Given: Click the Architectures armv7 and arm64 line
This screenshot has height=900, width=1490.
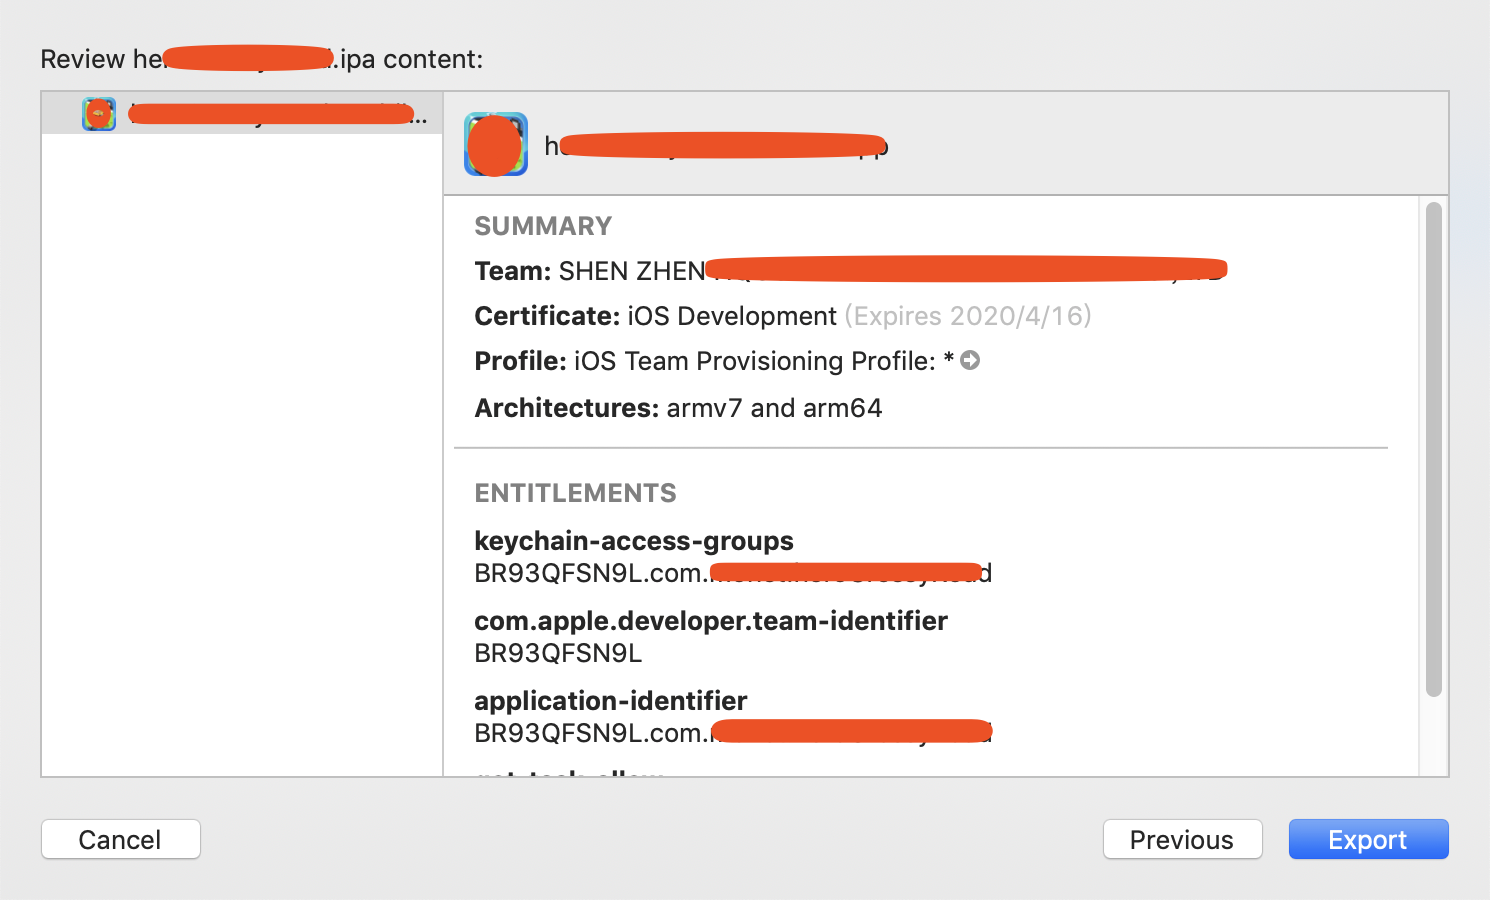Looking at the screenshot, I should click(678, 408).
